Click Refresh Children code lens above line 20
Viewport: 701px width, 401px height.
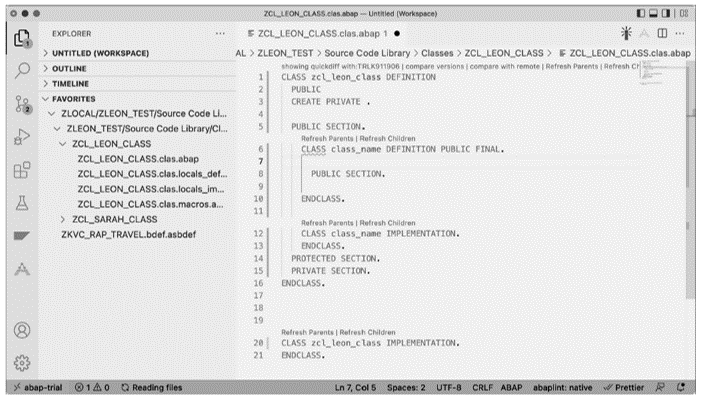pos(367,332)
